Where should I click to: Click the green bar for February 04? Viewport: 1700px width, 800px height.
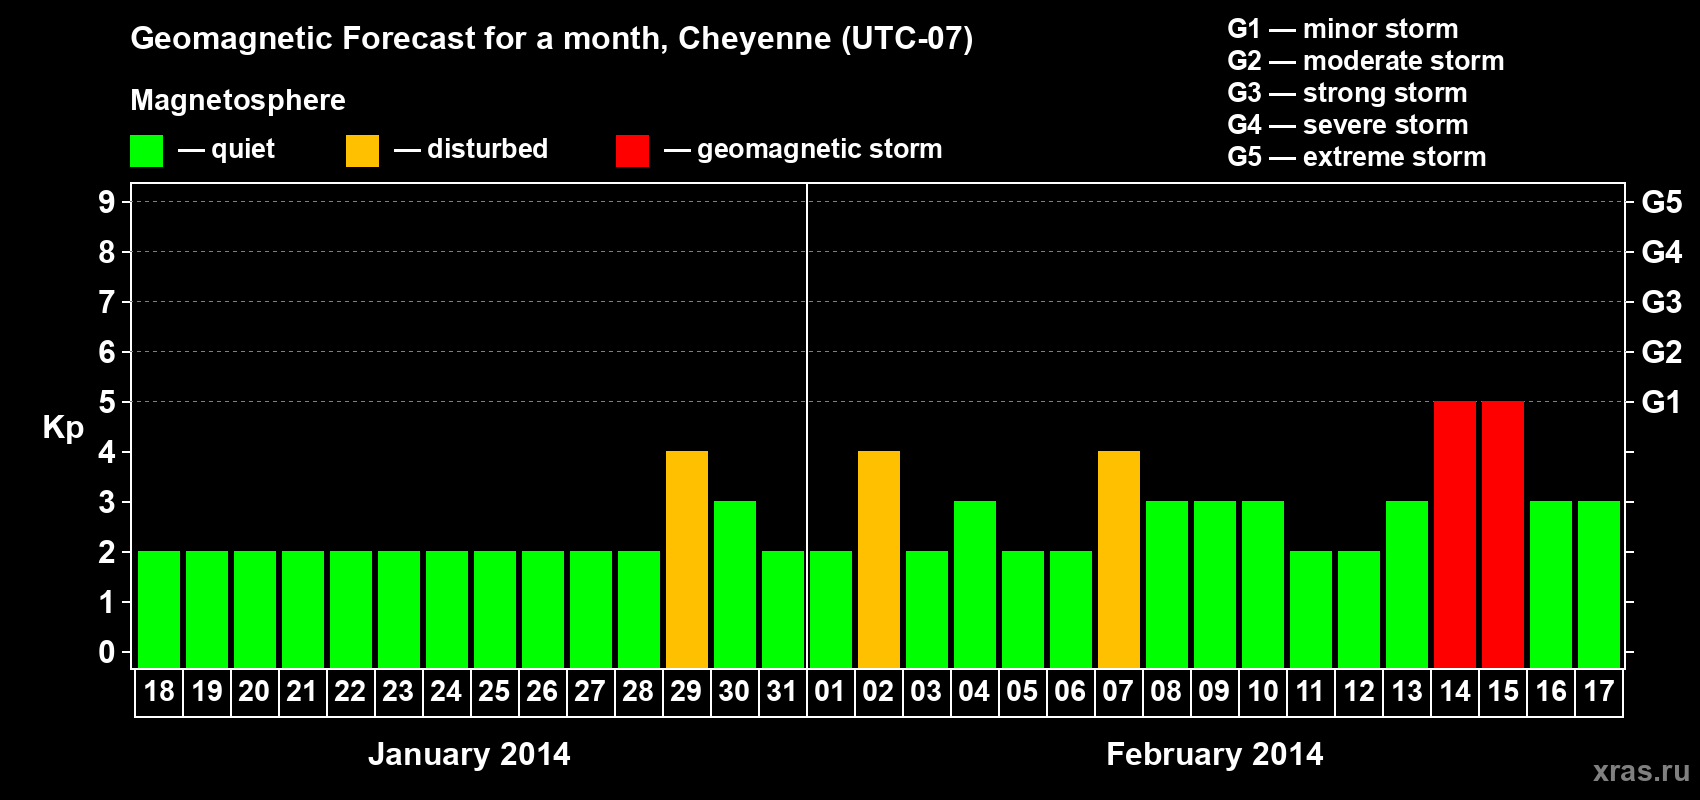[975, 585]
